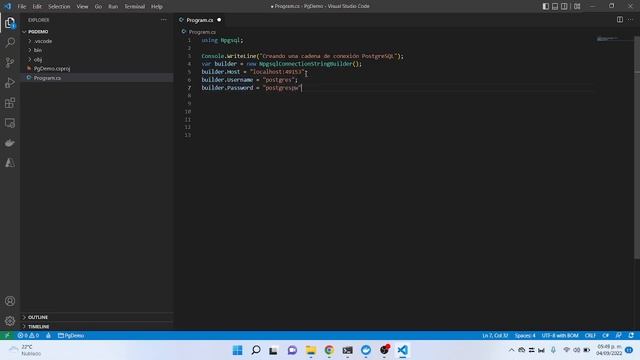The image size is (640, 360).
Task: Open the Extensions view
Action: click(10, 103)
